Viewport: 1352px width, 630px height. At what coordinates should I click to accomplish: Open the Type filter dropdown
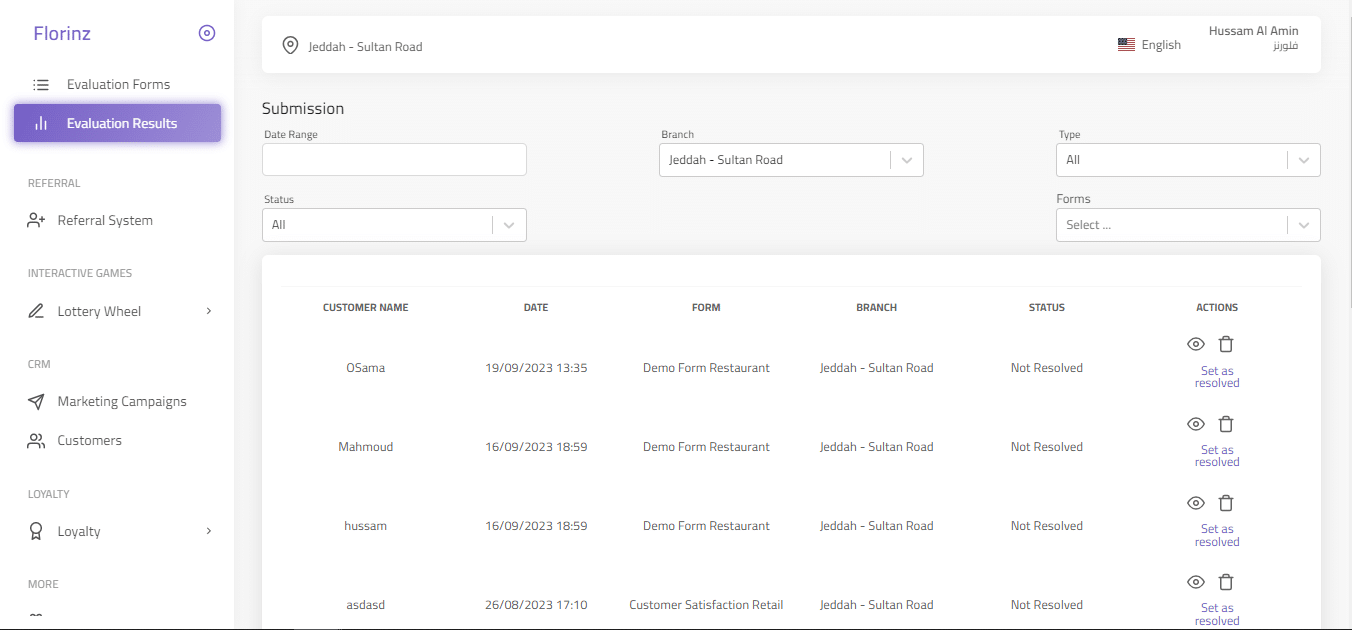coord(1187,160)
